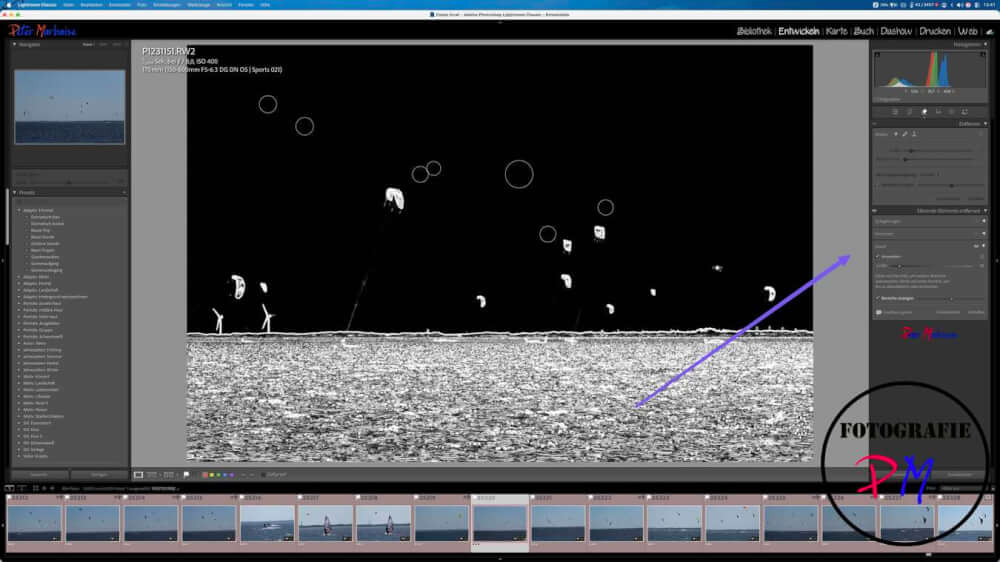Click Schließen in the Staub section footer
The image size is (1000, 562).
click(976, 313)
